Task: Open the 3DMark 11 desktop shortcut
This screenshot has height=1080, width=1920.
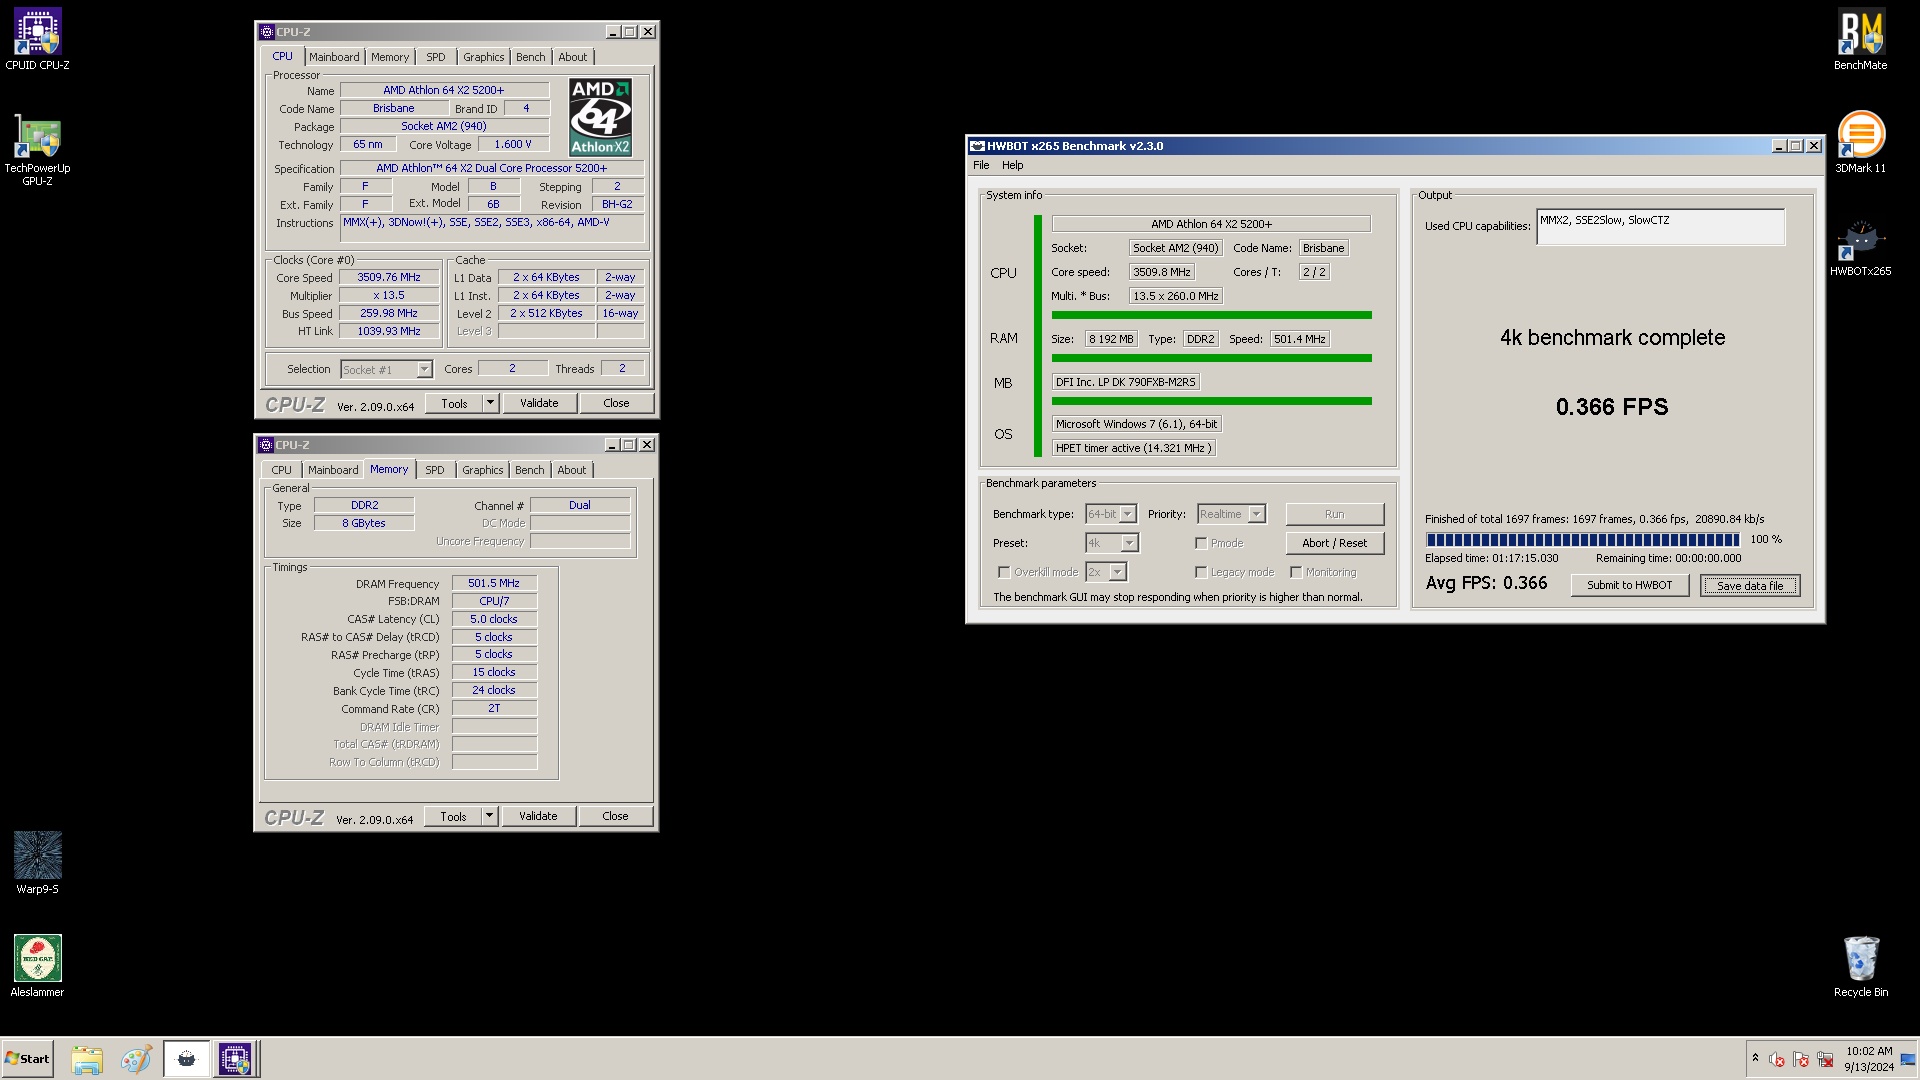Action: (x=1860, y=142)
